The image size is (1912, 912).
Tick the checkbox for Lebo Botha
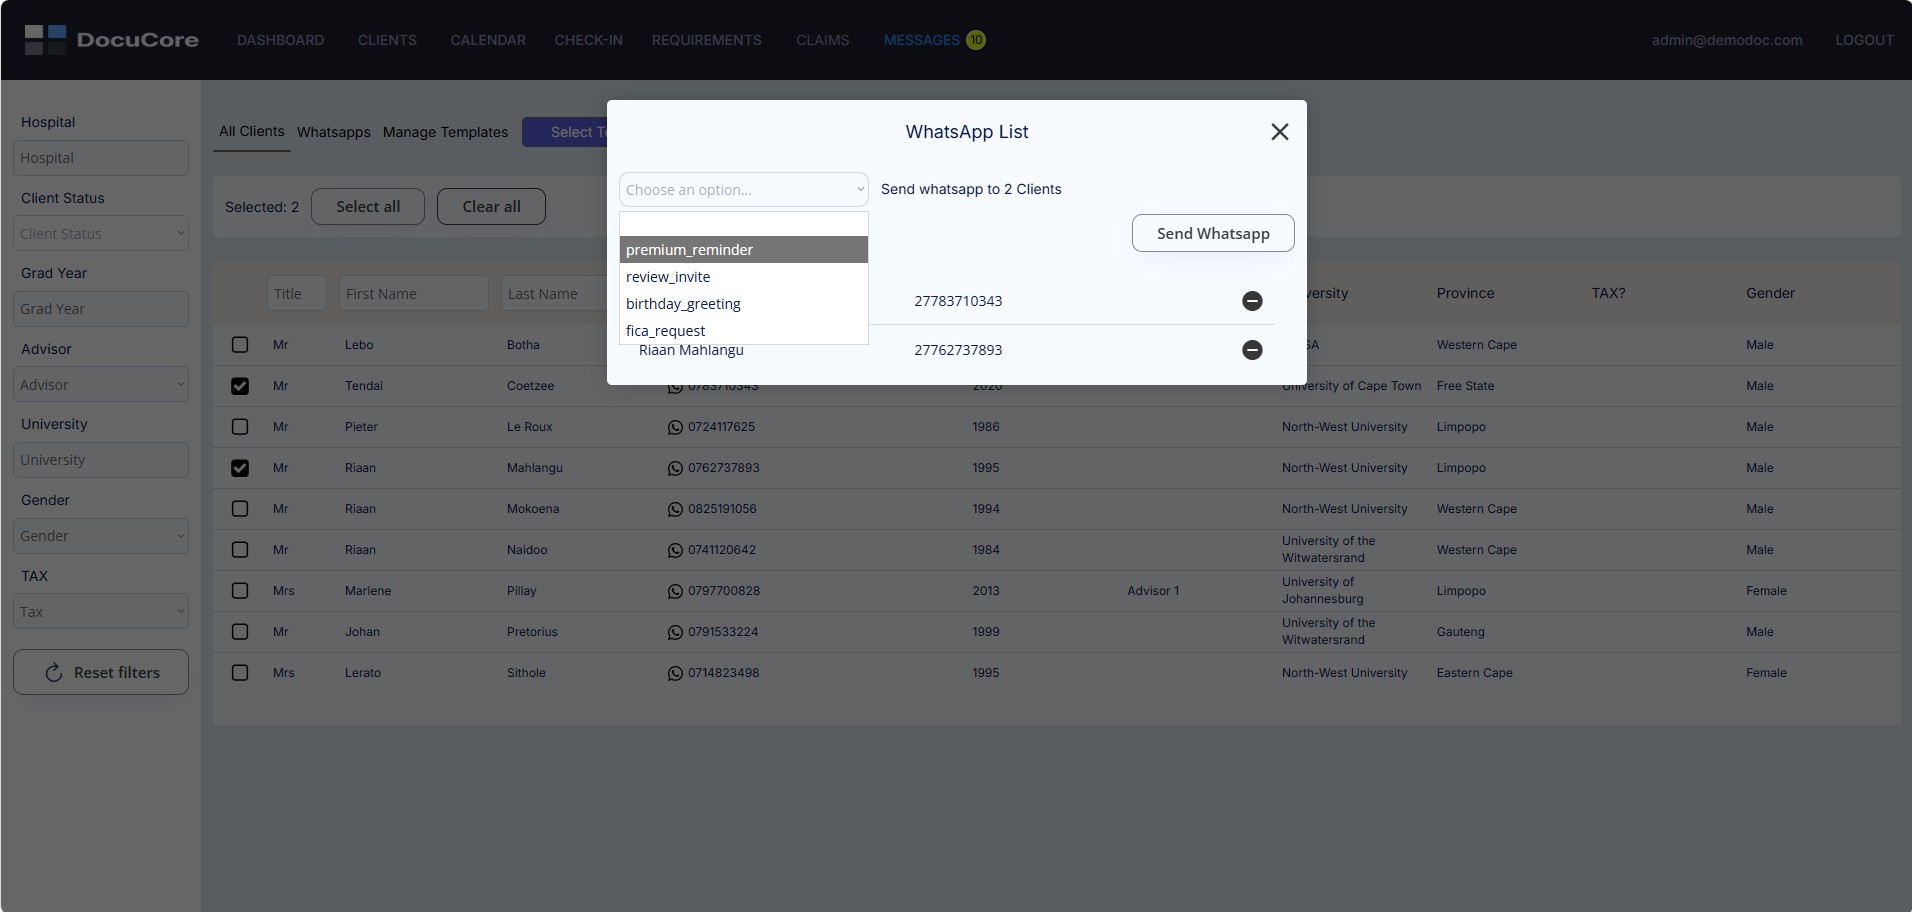click(240, 345)
